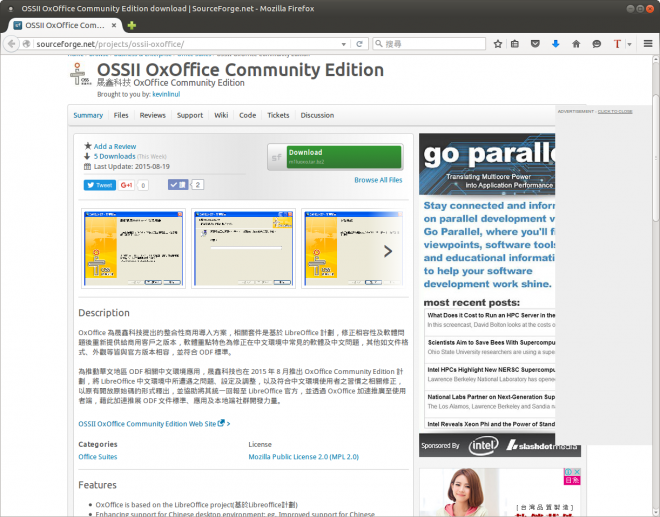Screen dimensions: 660x517
Task: Show next screenshot with right chevron
Action: point(388,251)
